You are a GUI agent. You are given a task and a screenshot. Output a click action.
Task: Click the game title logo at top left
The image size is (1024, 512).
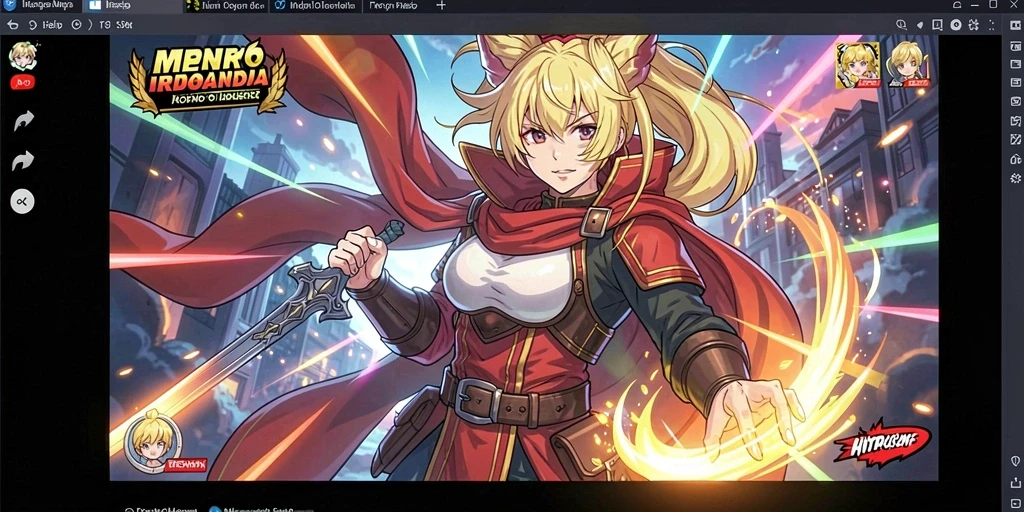coord(208,78)
